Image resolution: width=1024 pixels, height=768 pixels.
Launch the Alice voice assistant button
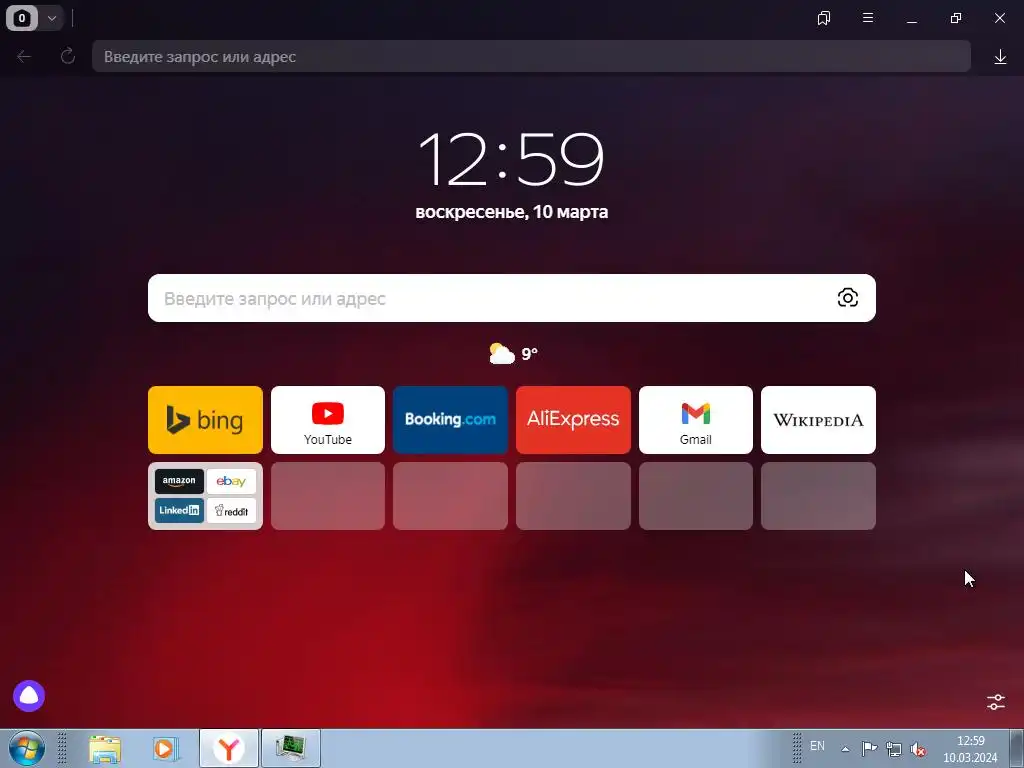(29, 696)
